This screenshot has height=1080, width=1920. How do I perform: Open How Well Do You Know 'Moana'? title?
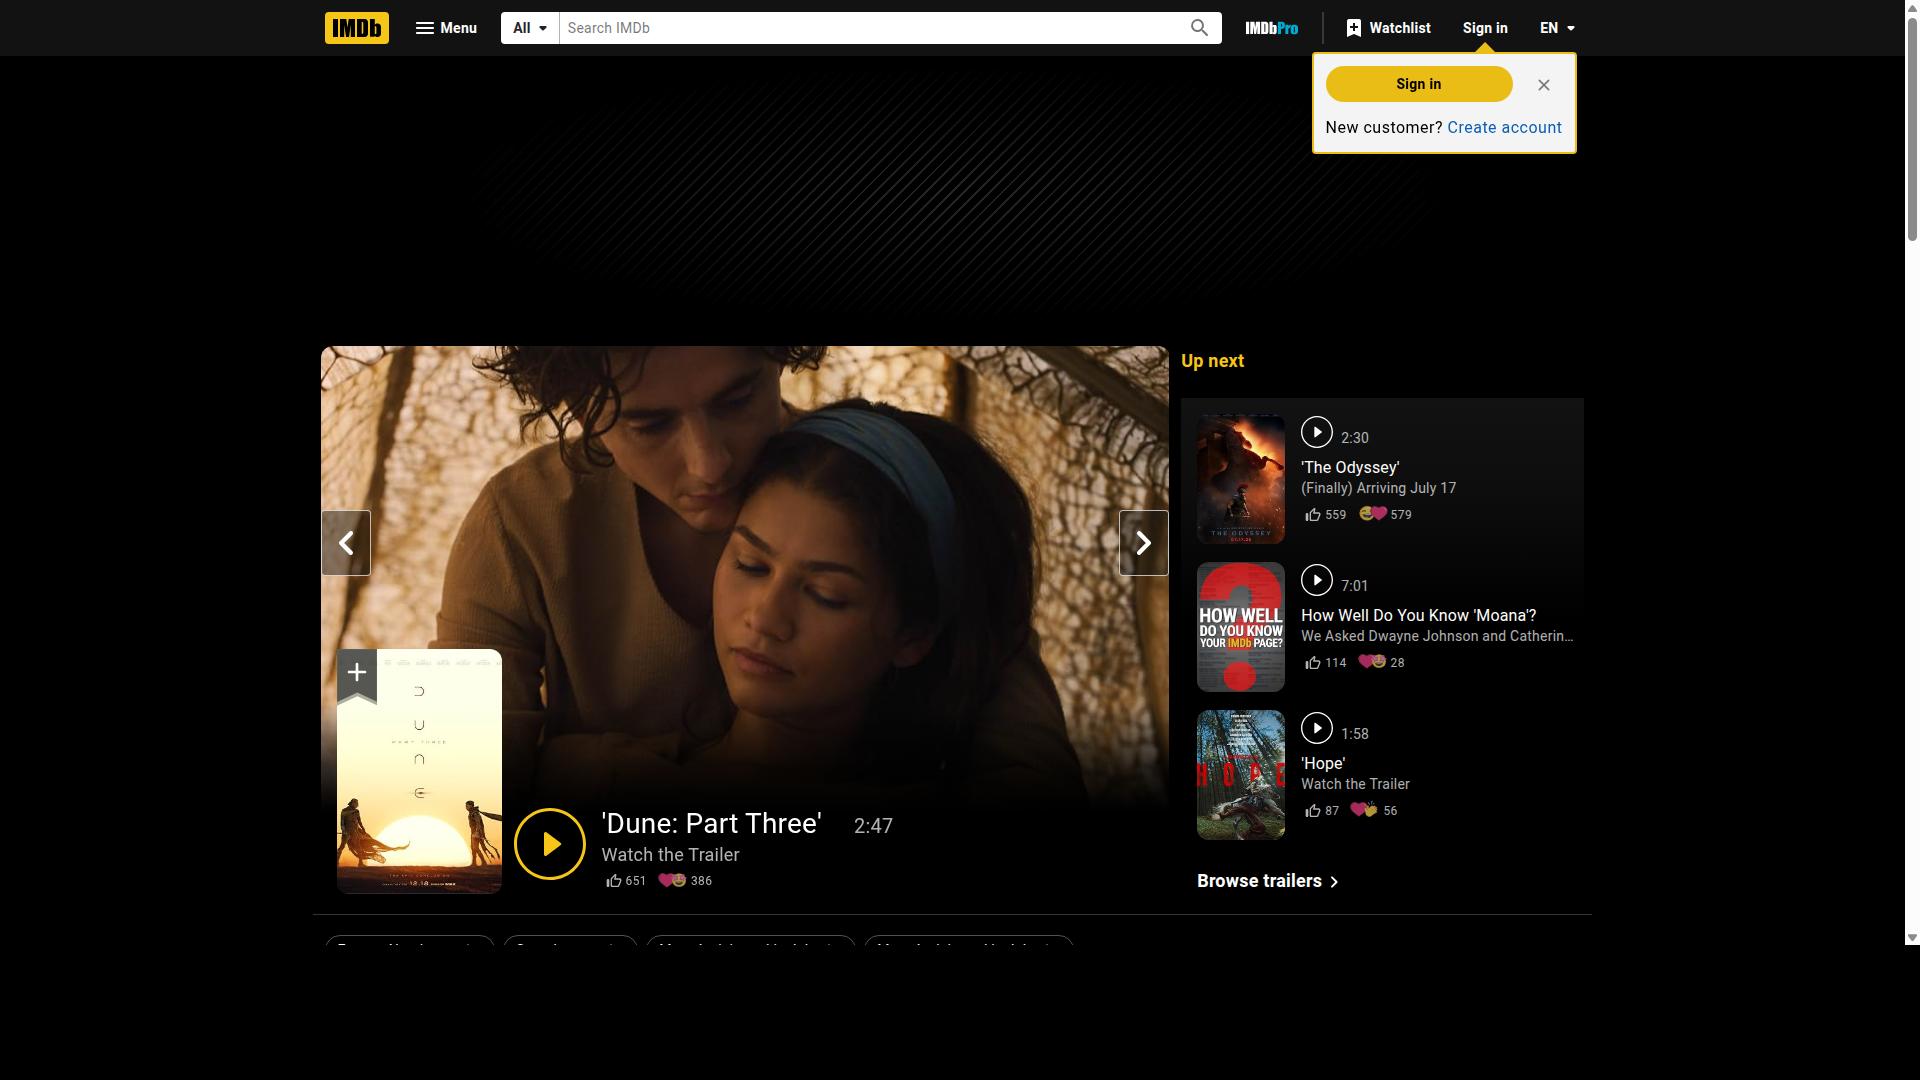tap(1418, 615)
